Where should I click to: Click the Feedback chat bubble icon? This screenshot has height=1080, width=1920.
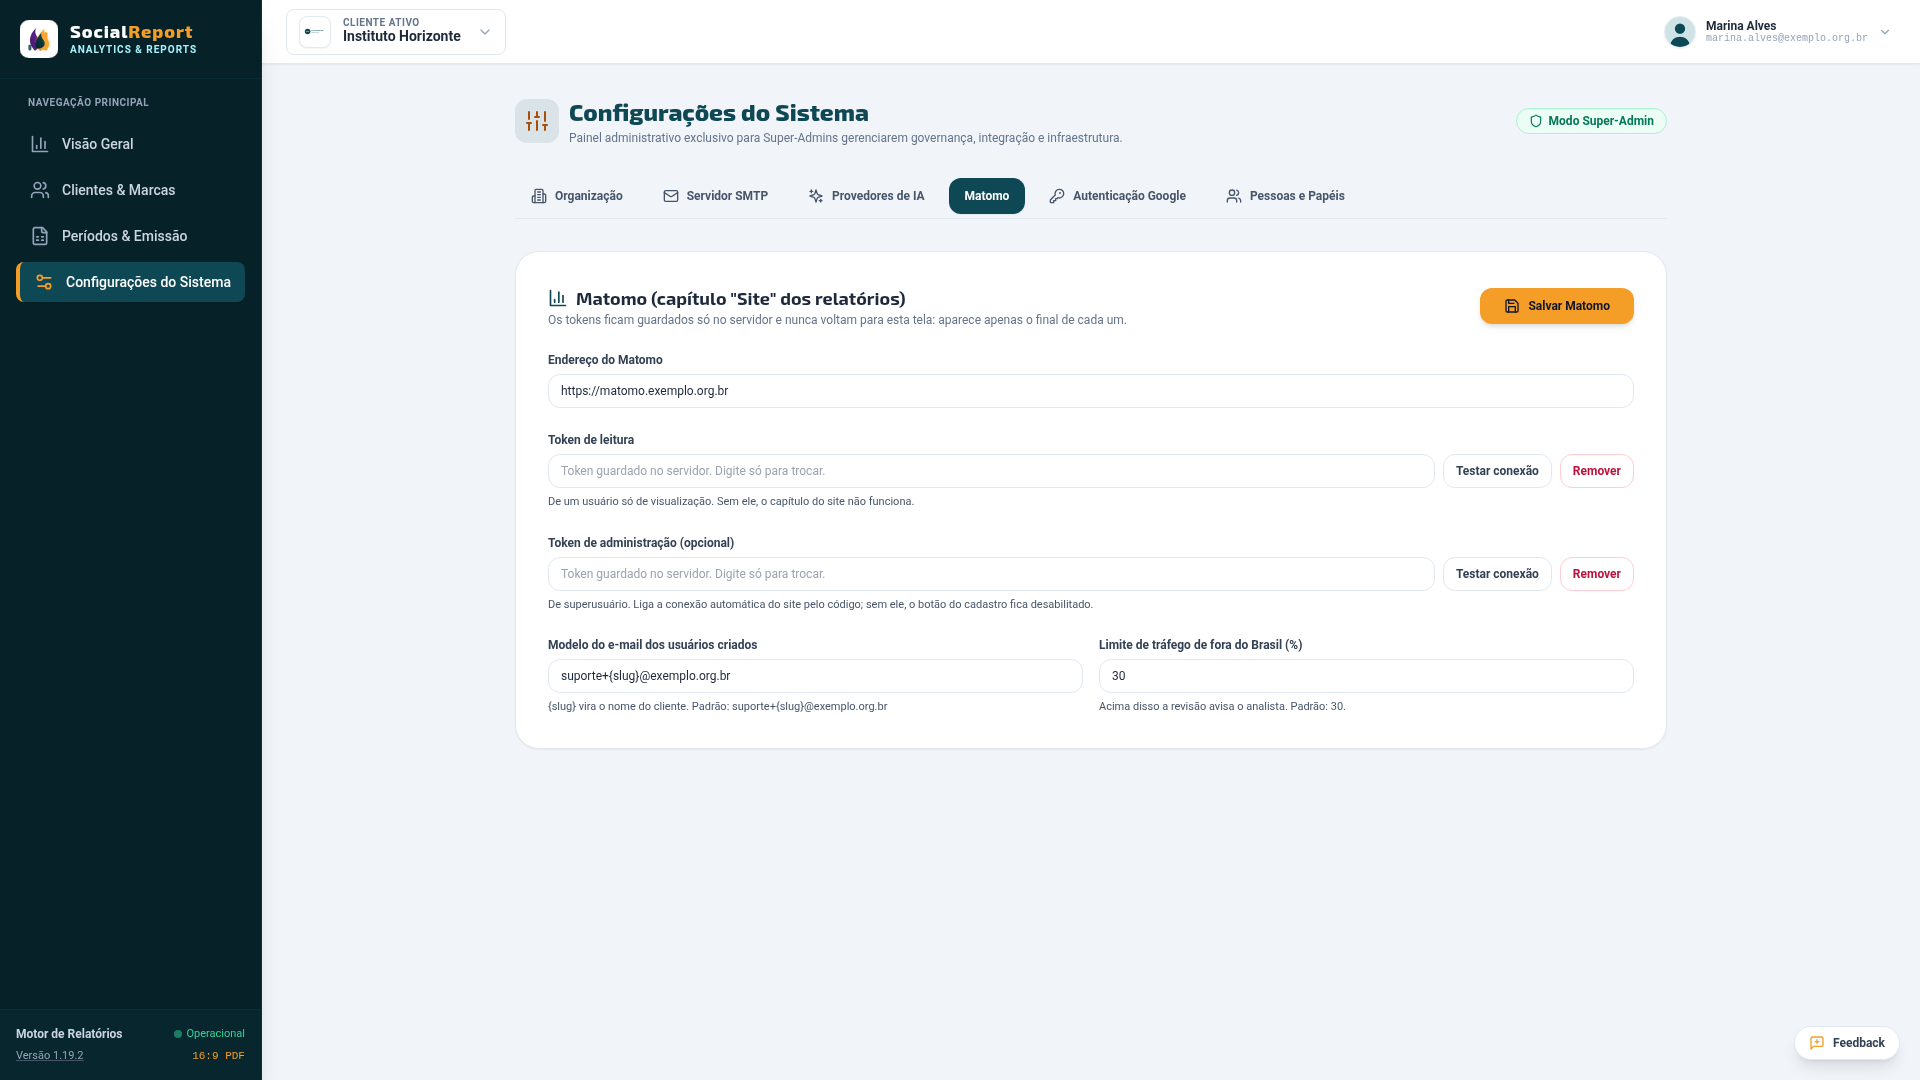point(1817,1043)
